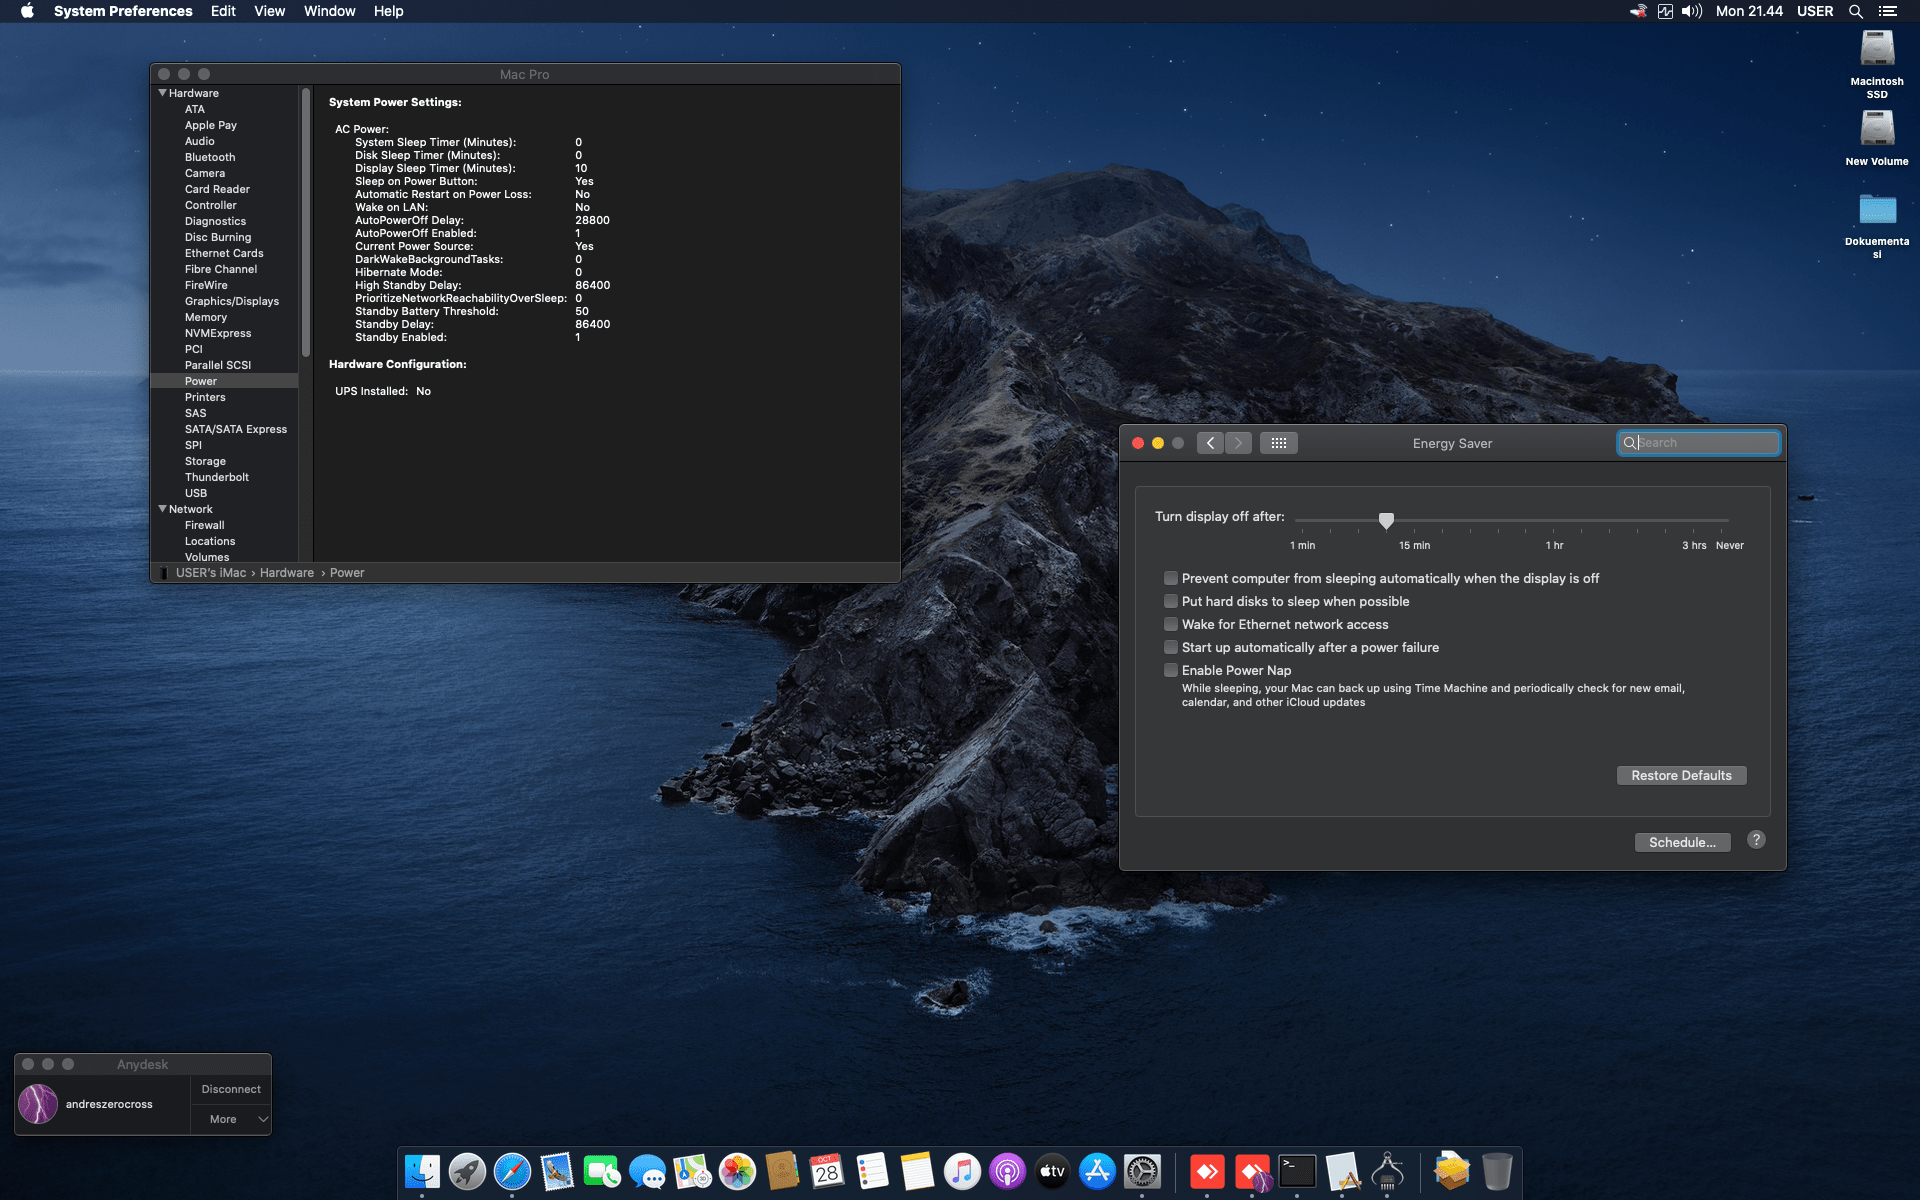The height and width of the screenshot is (1200, 1920).
Task: Open System Preferences from the Dock
Action: point(1142,1171)
